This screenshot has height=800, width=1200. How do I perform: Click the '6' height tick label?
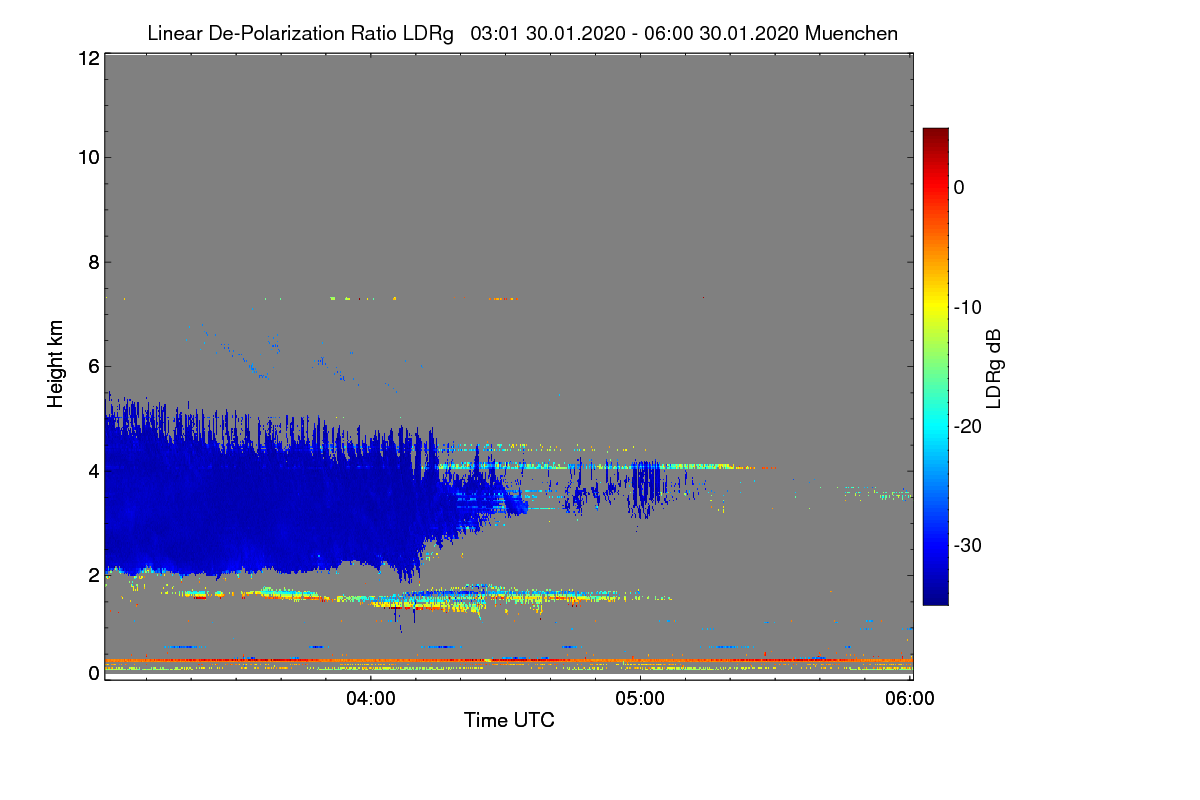93,367
